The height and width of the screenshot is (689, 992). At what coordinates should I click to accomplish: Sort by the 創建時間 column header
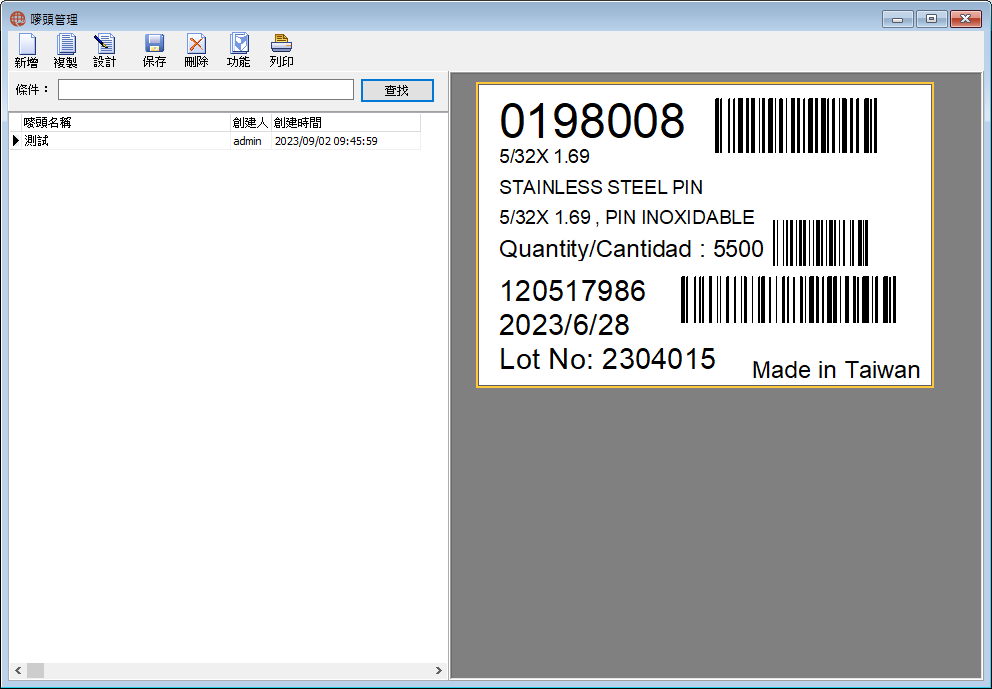[345, 122]
